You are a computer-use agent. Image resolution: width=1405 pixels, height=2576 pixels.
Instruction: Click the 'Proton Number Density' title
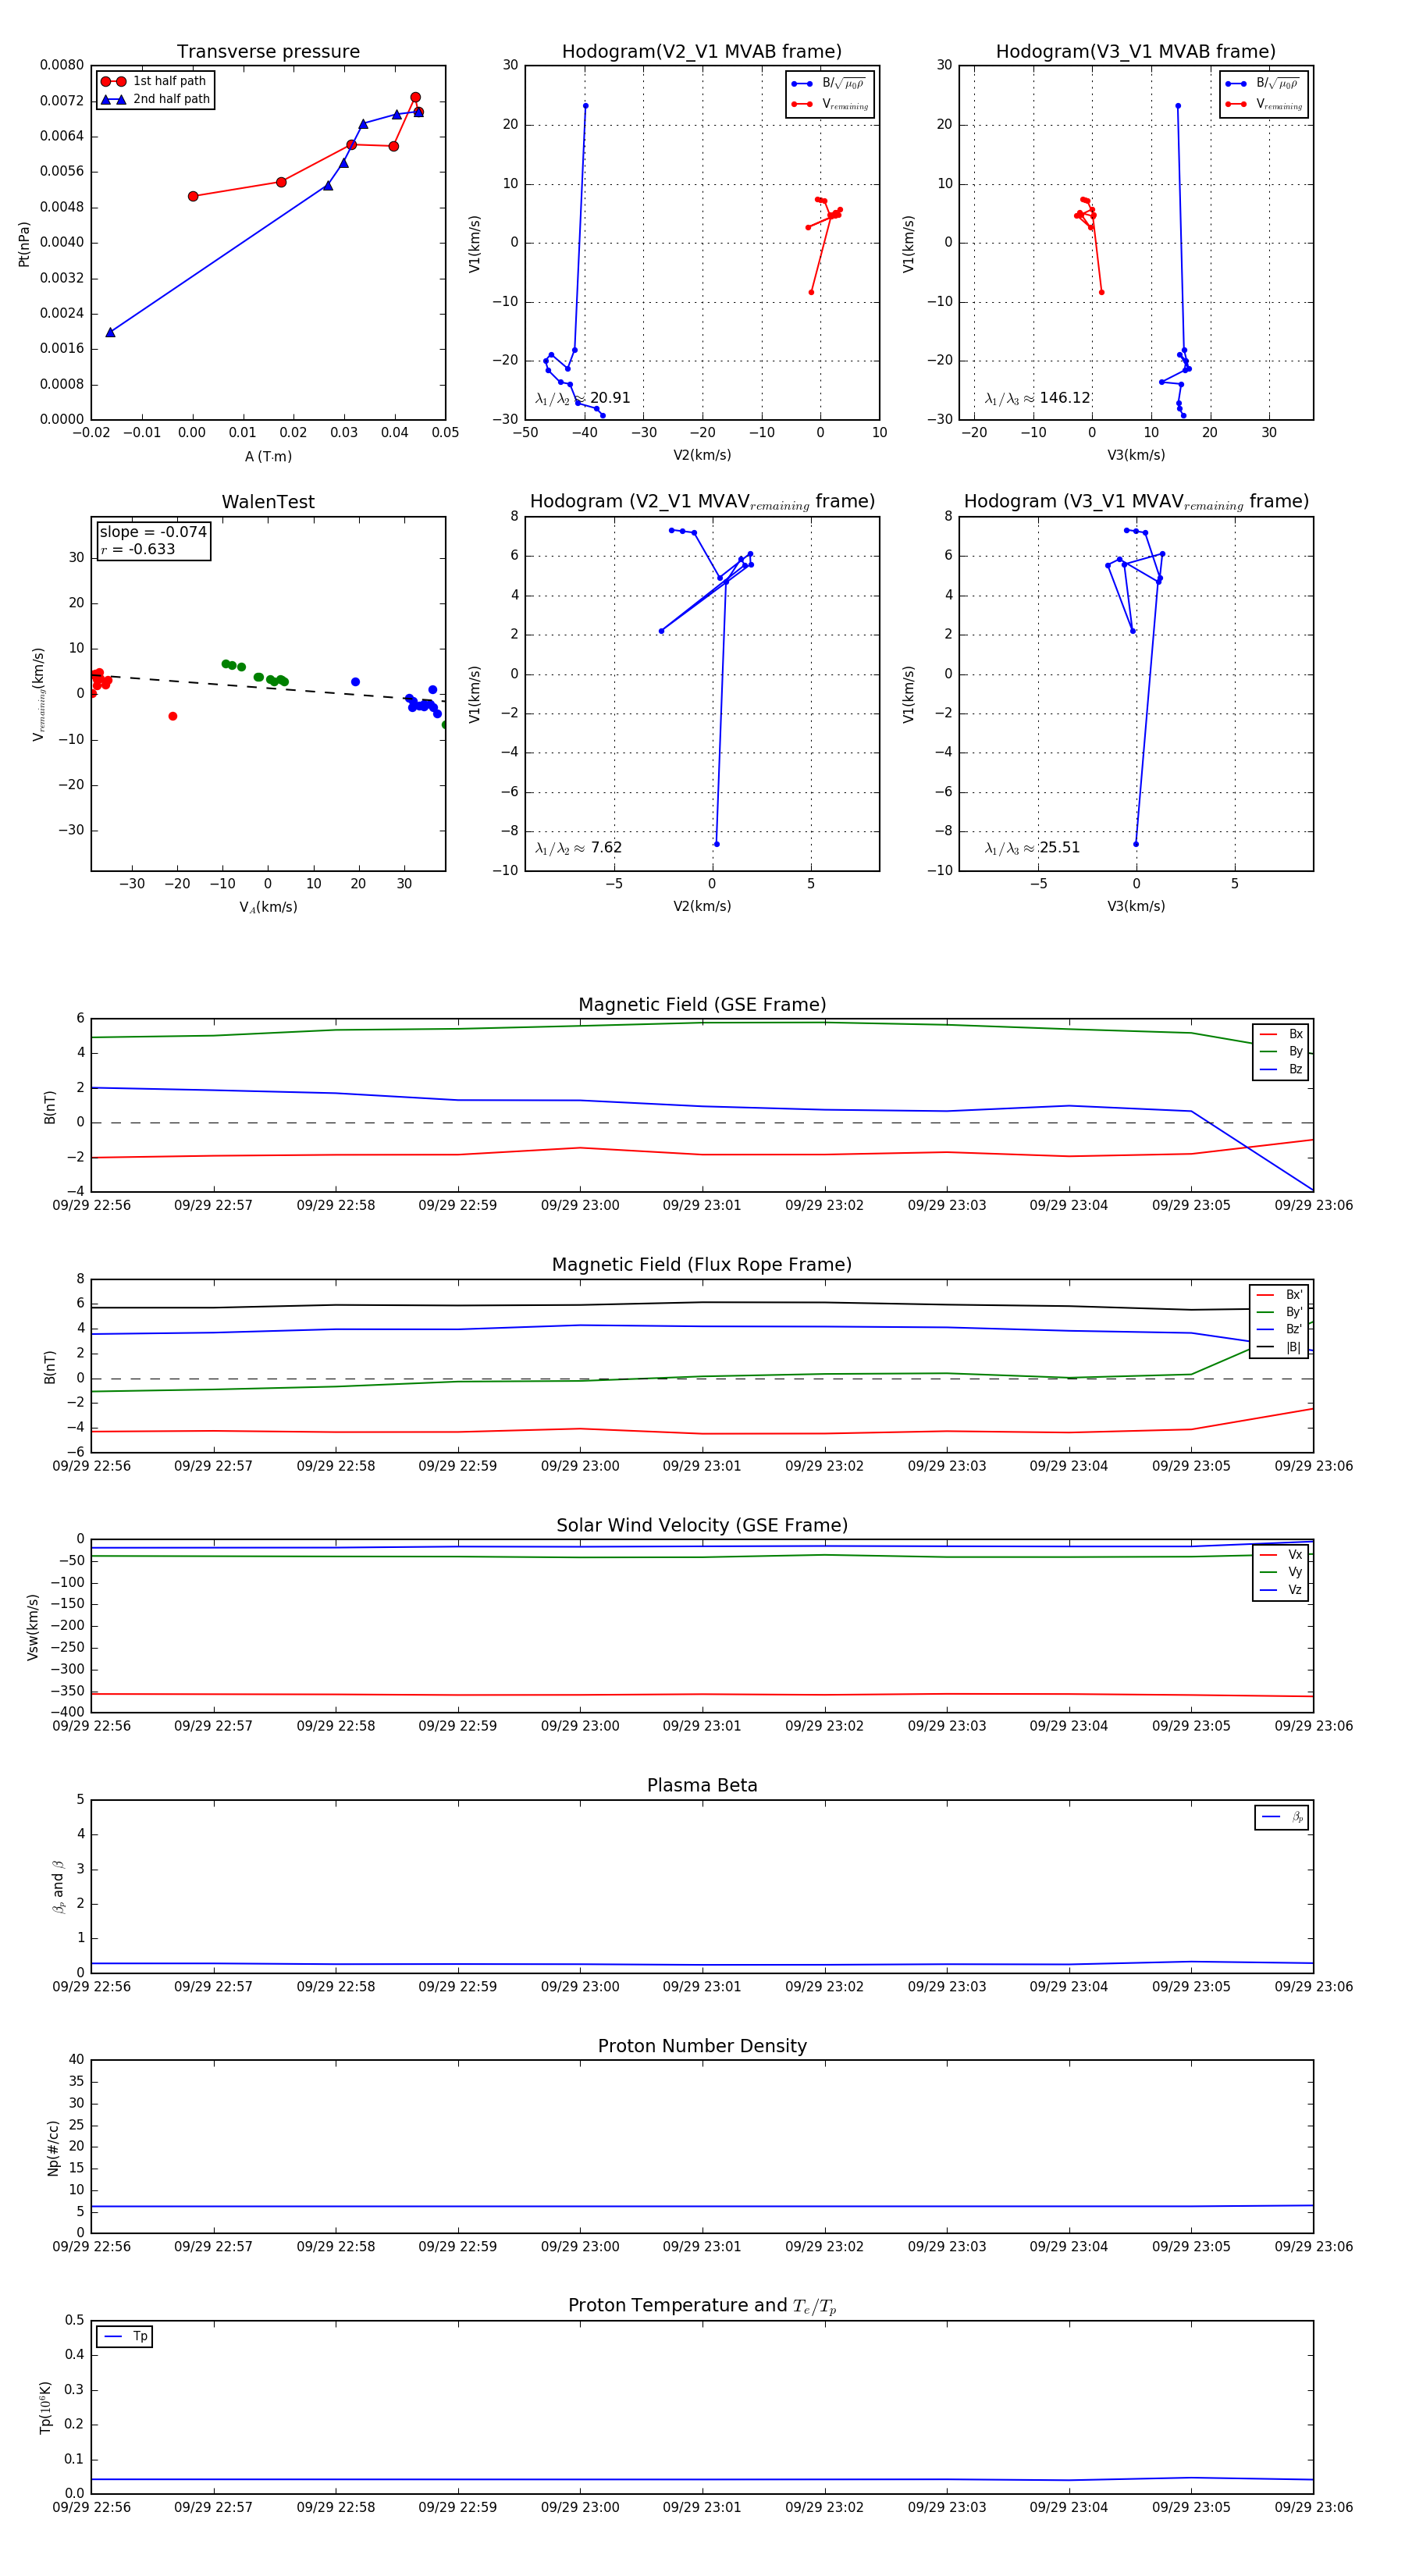702,2046
